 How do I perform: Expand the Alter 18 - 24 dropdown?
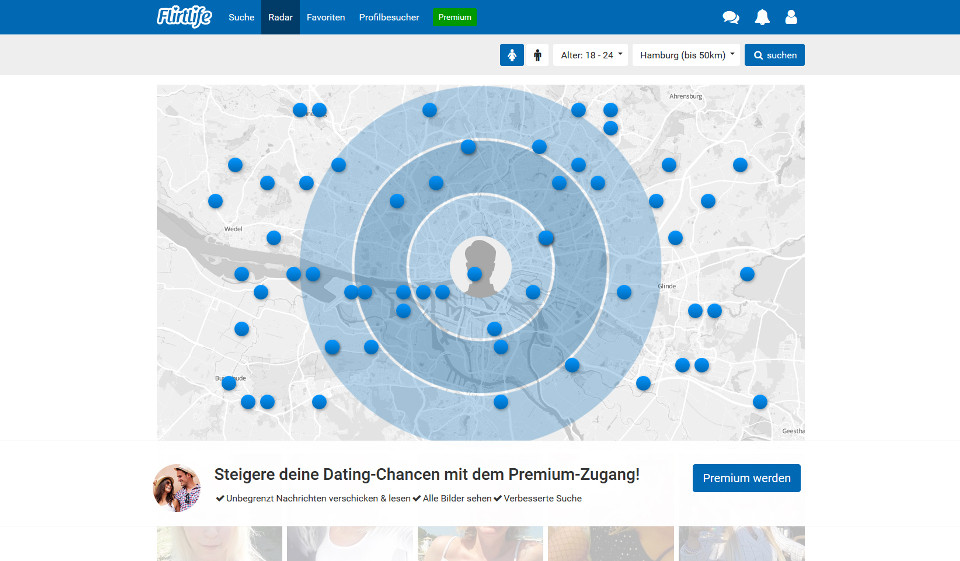[x=590, y=55]
